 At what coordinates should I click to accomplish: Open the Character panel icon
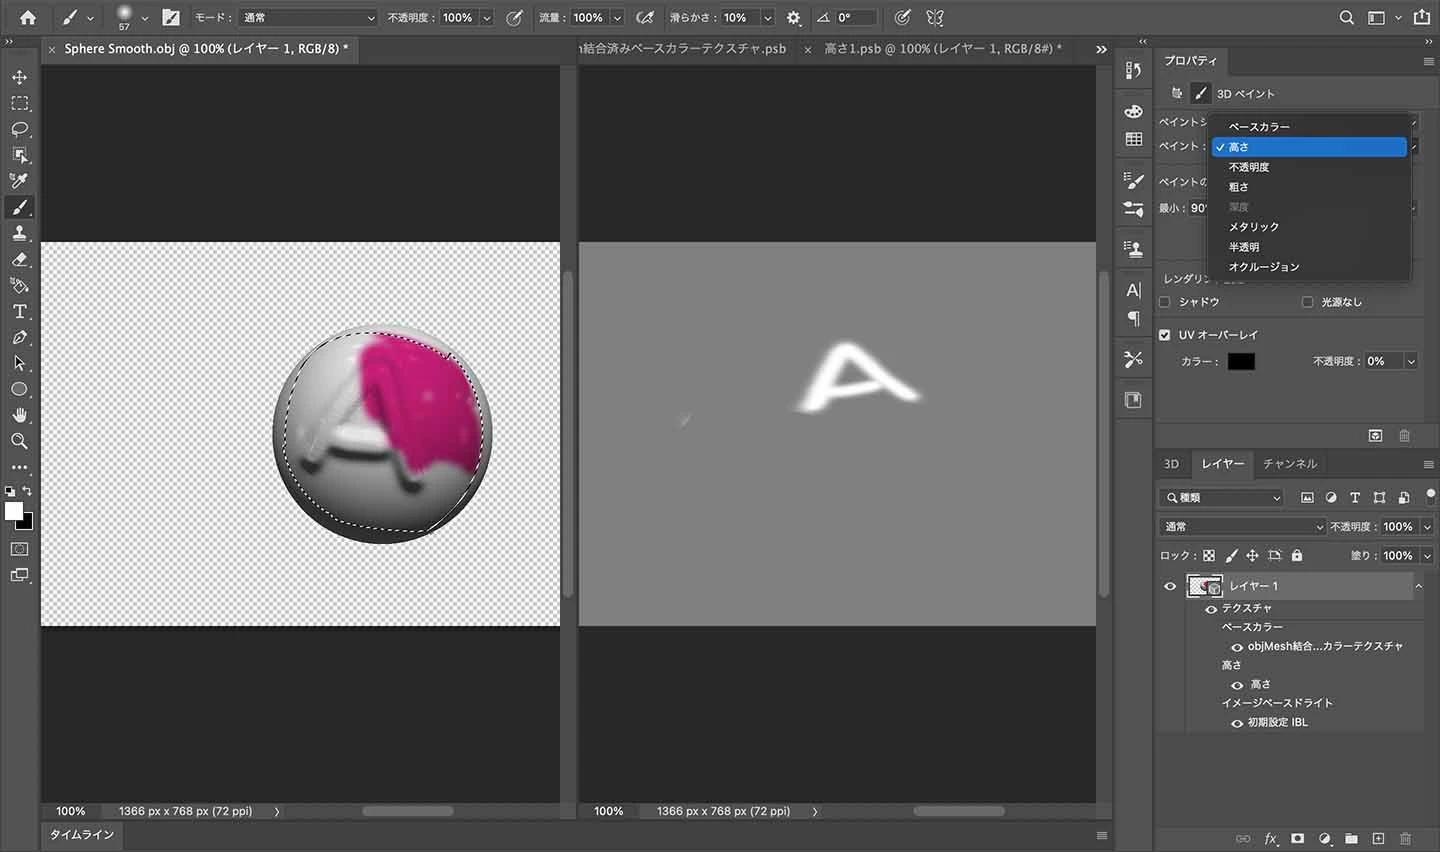(1133, 290)
